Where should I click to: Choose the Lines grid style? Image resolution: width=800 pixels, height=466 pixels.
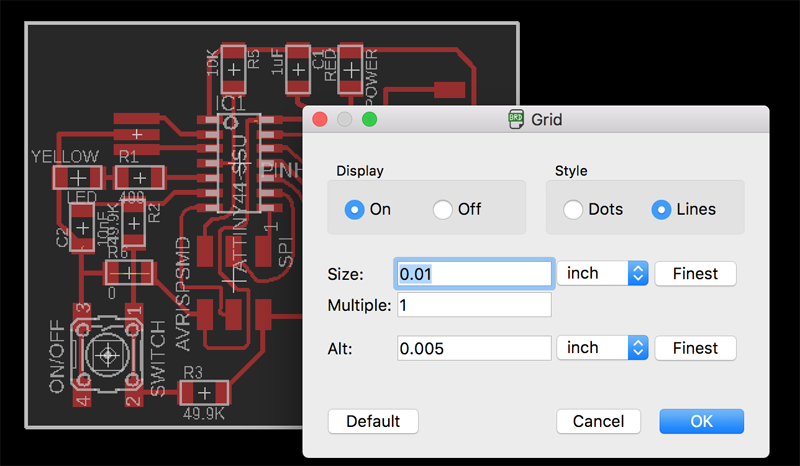(x=661, y=209)
